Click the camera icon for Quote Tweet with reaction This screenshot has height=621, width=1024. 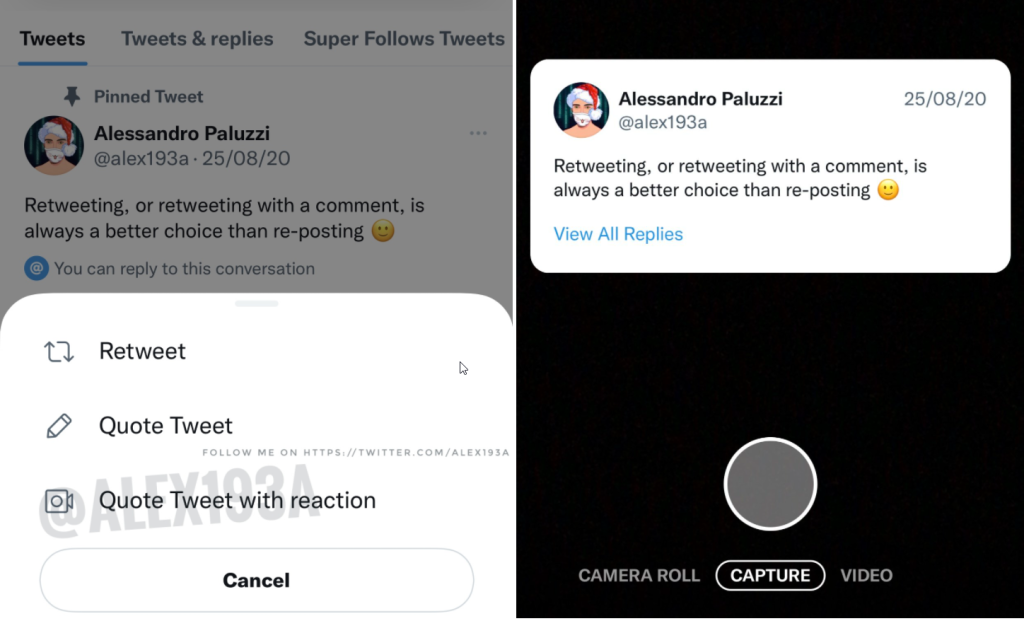(x=59, y=500)
